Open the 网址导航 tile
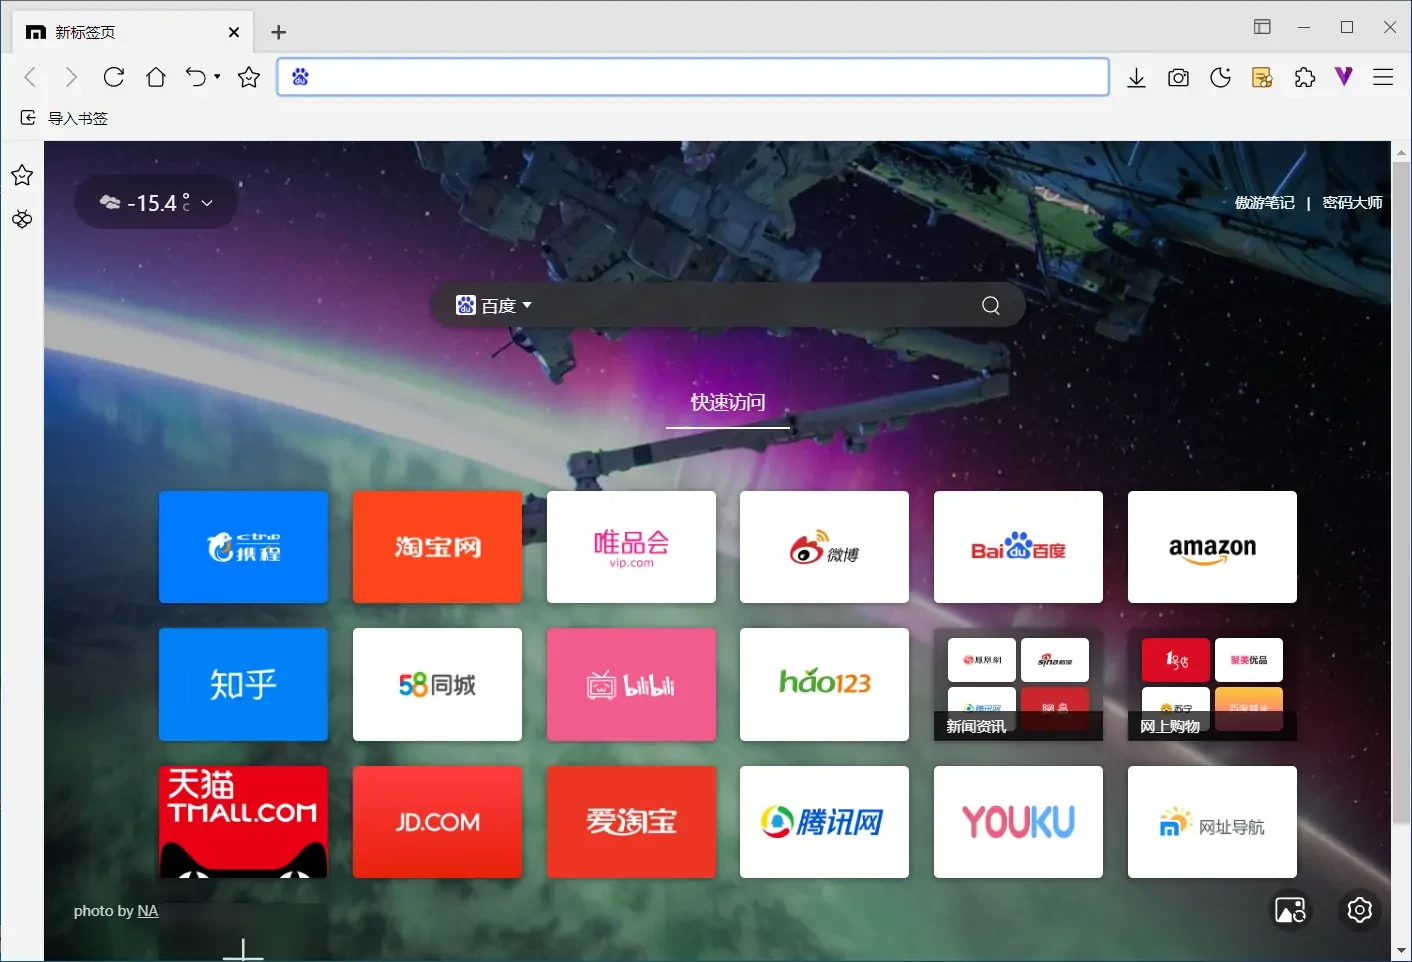Image resolution: width=1412 pixels, height=962 pixels. (x=1212, y=822)
